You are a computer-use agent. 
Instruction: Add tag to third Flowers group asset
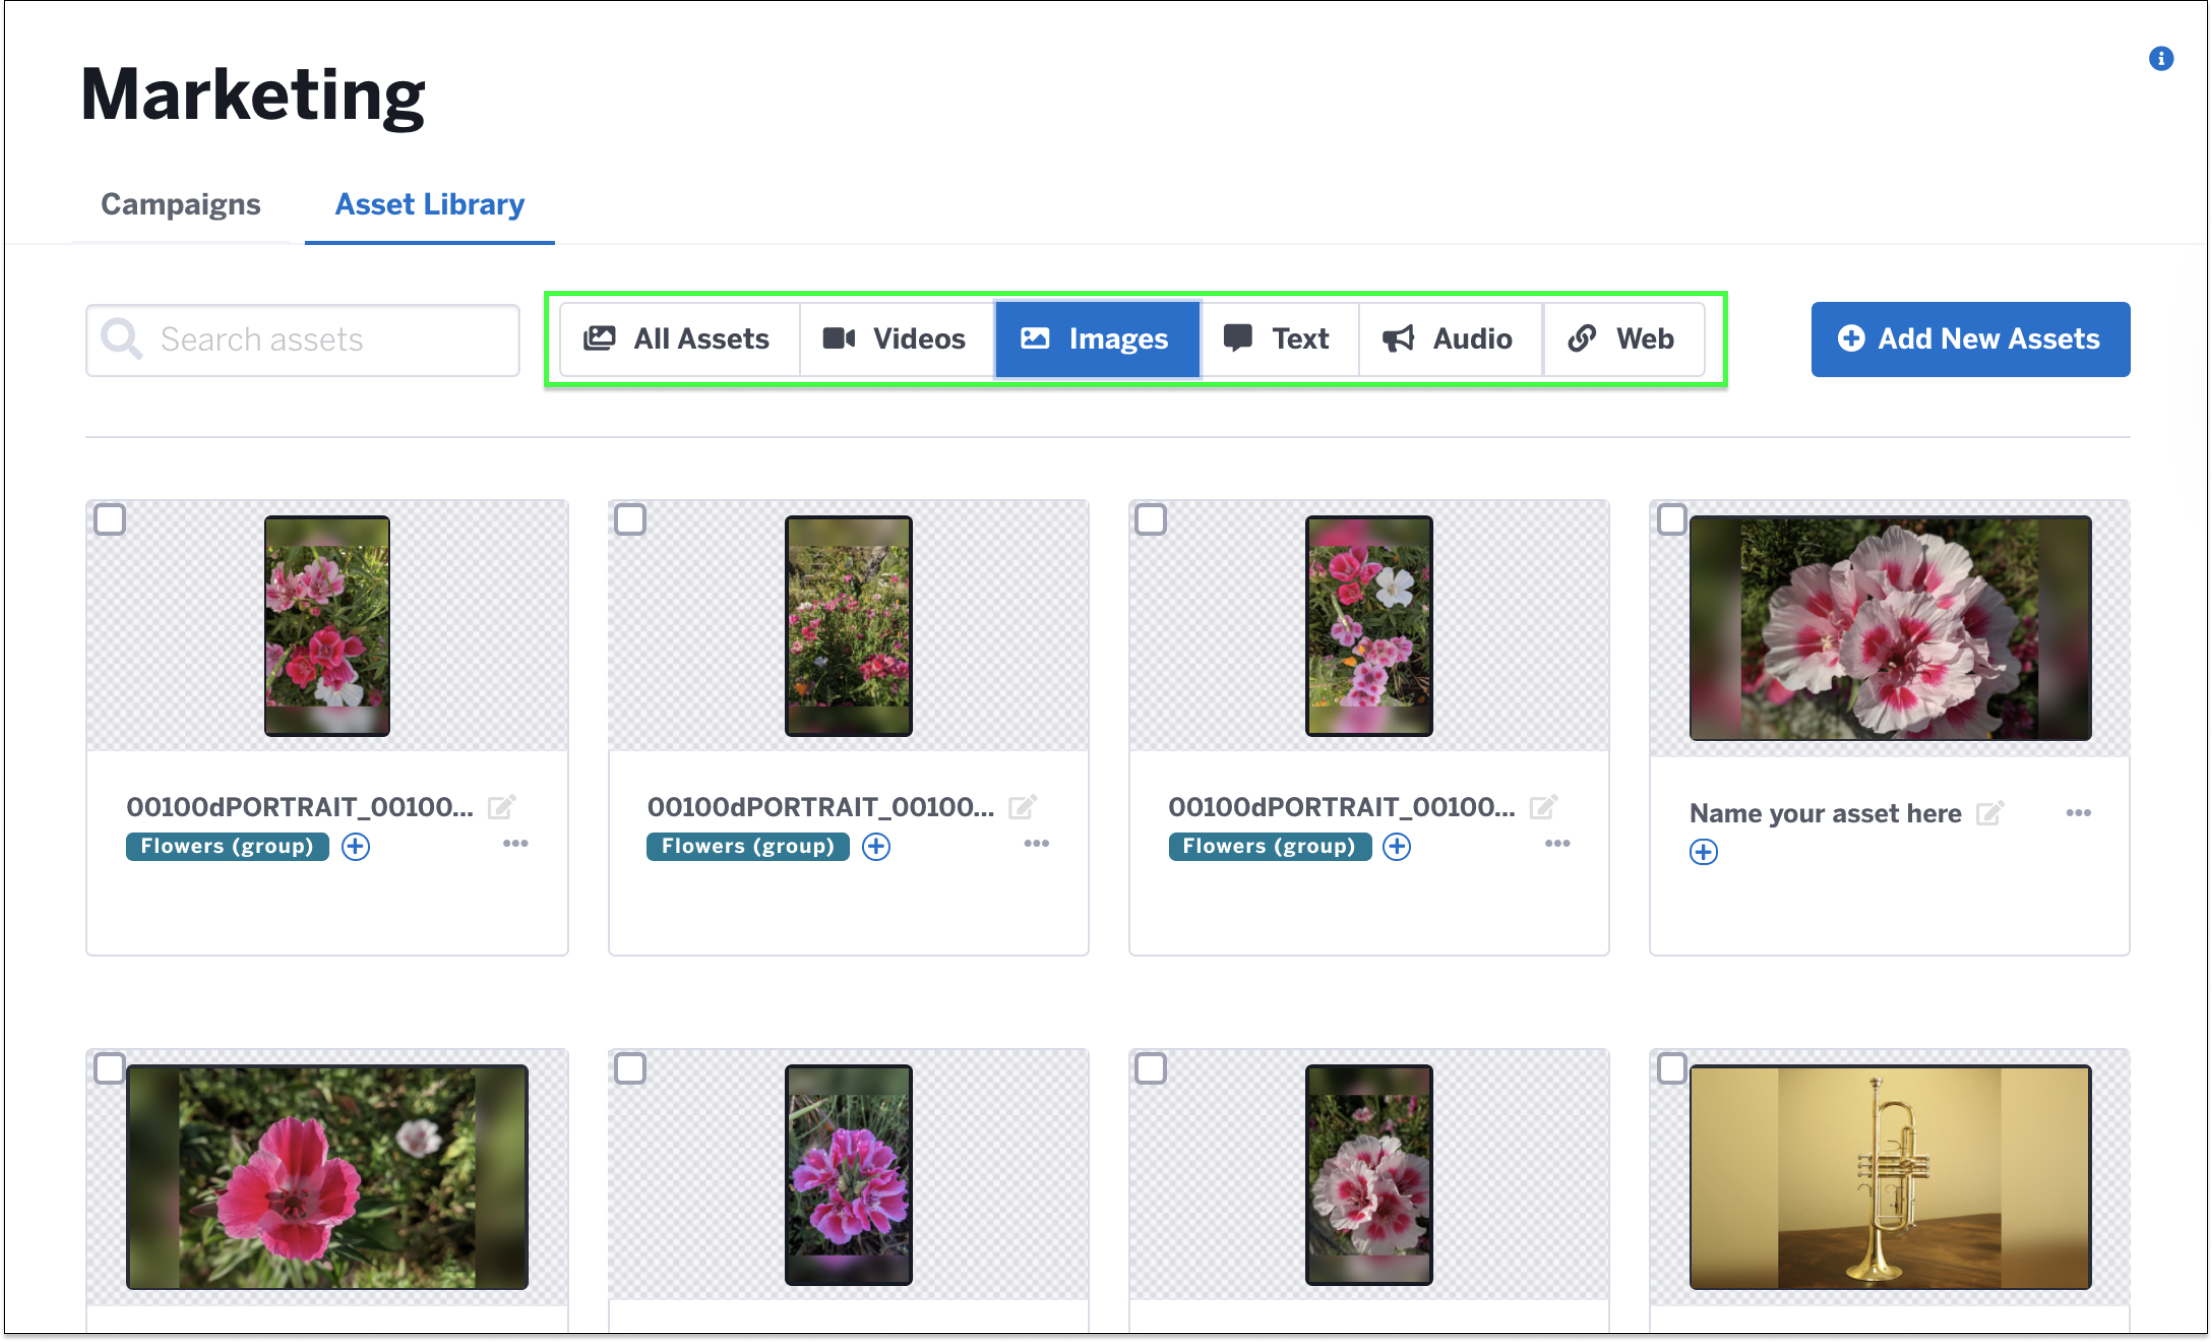1397,847
